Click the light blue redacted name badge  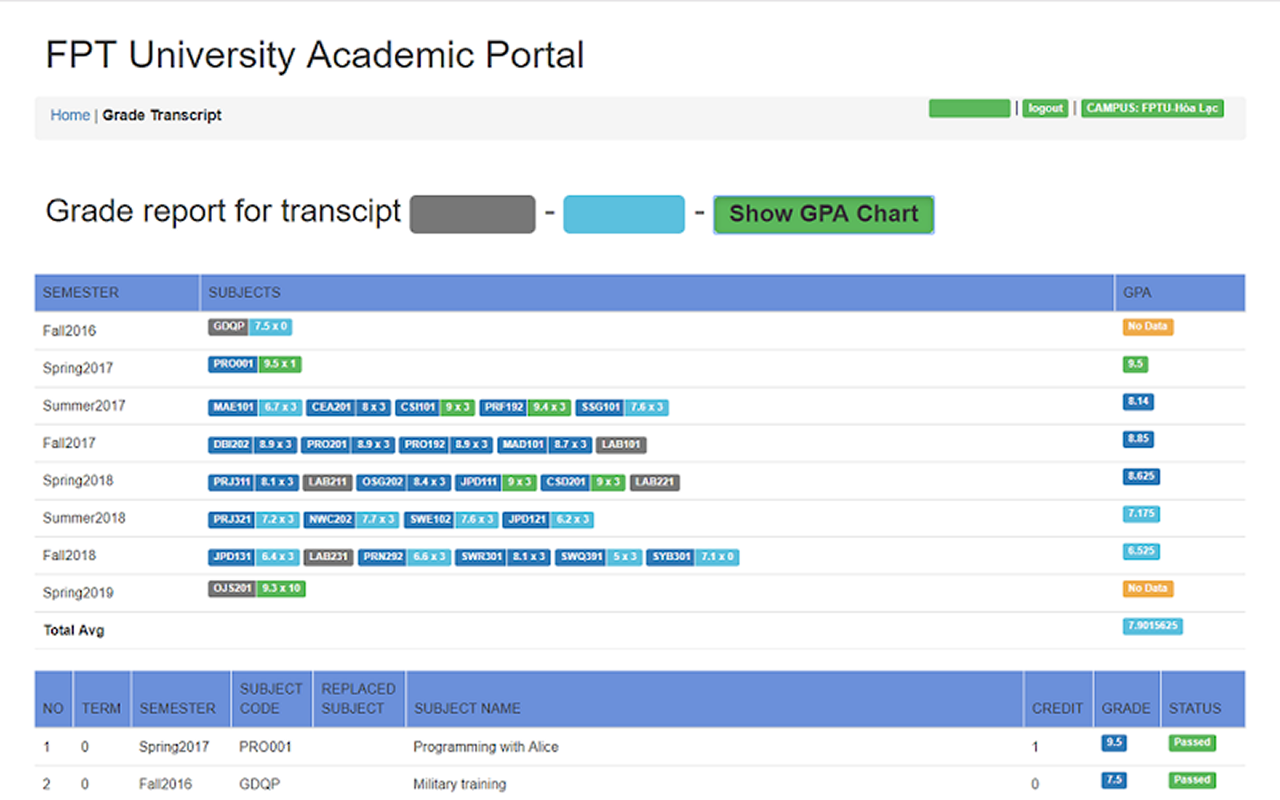tap(623, 214)
